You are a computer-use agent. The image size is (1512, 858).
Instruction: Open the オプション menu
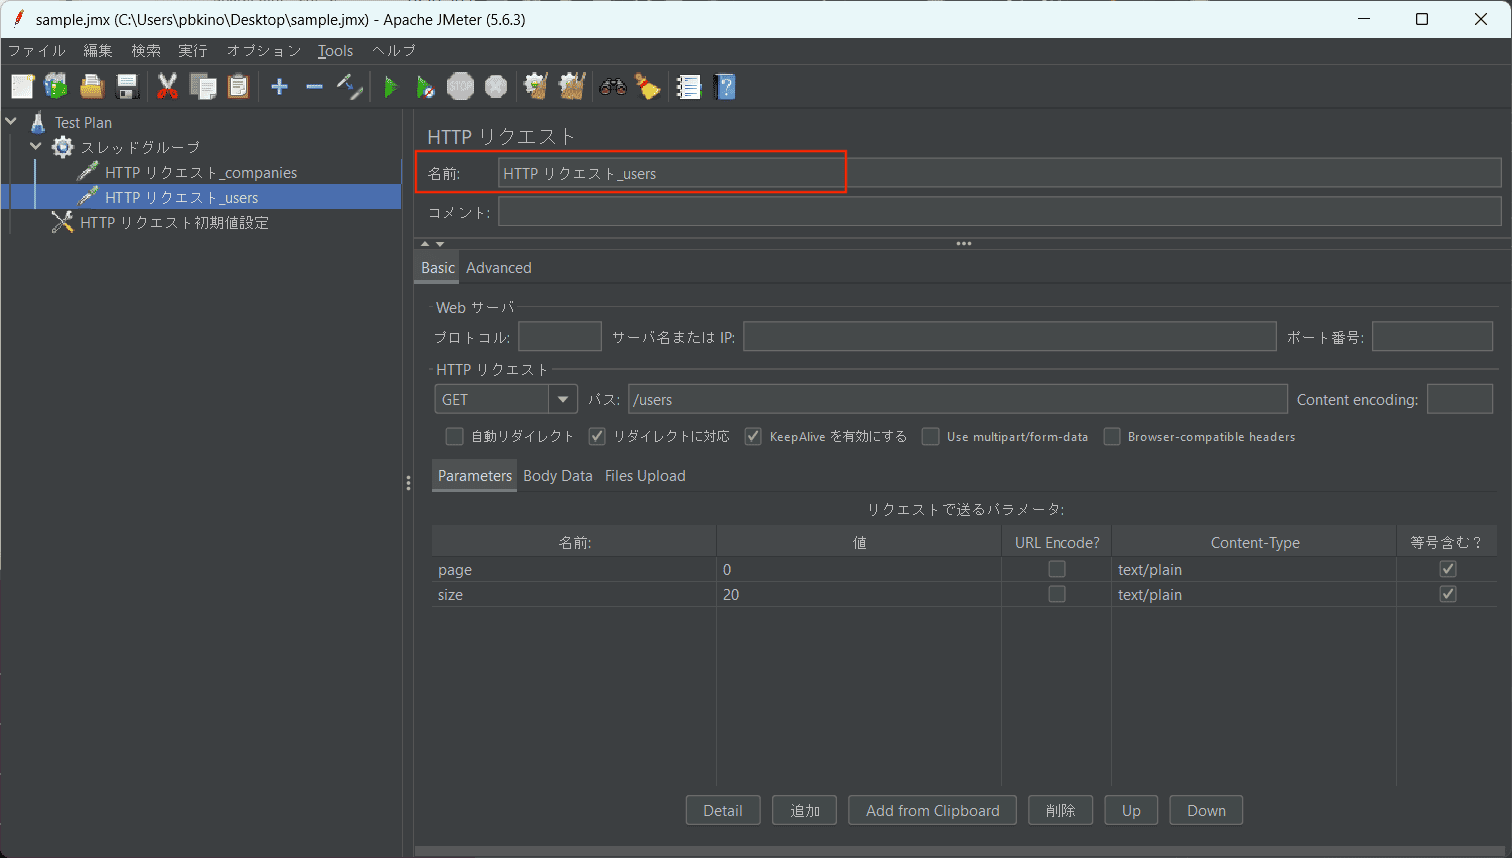tap(264, 50)
